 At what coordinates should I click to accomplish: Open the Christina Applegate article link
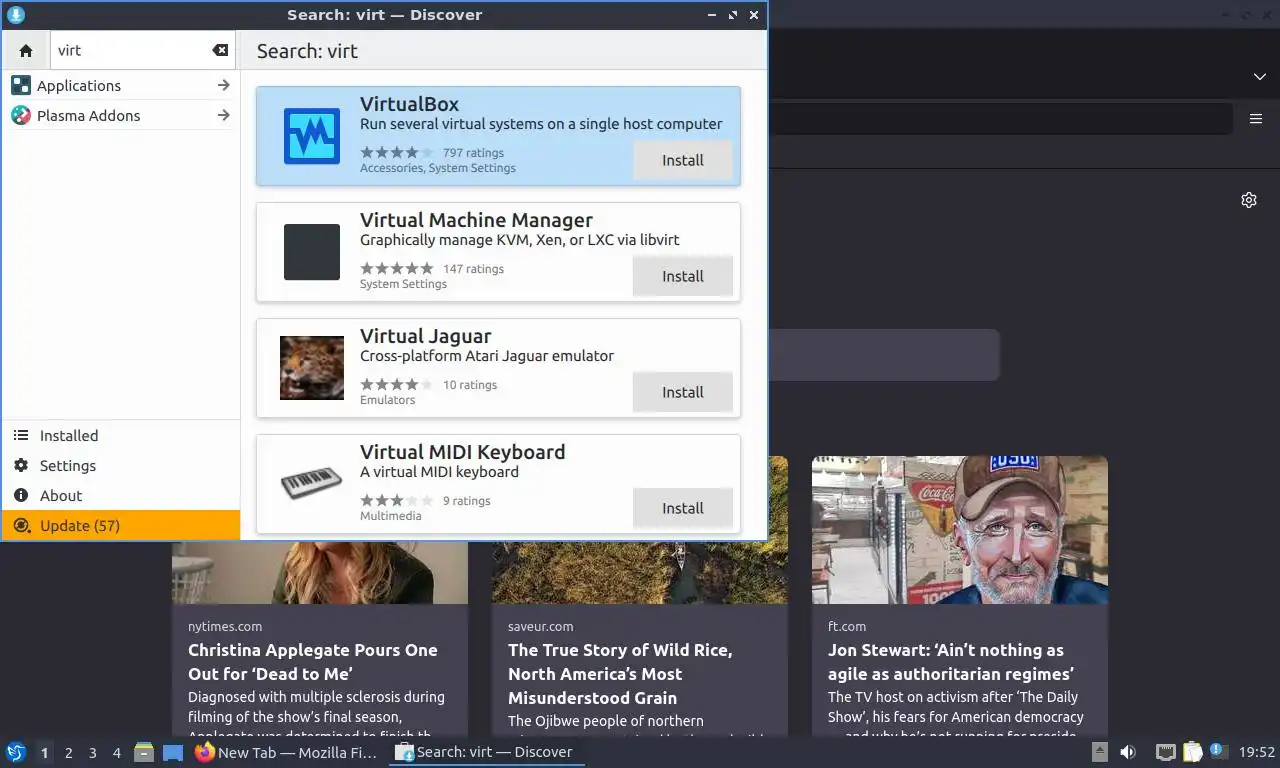[312, 662]
